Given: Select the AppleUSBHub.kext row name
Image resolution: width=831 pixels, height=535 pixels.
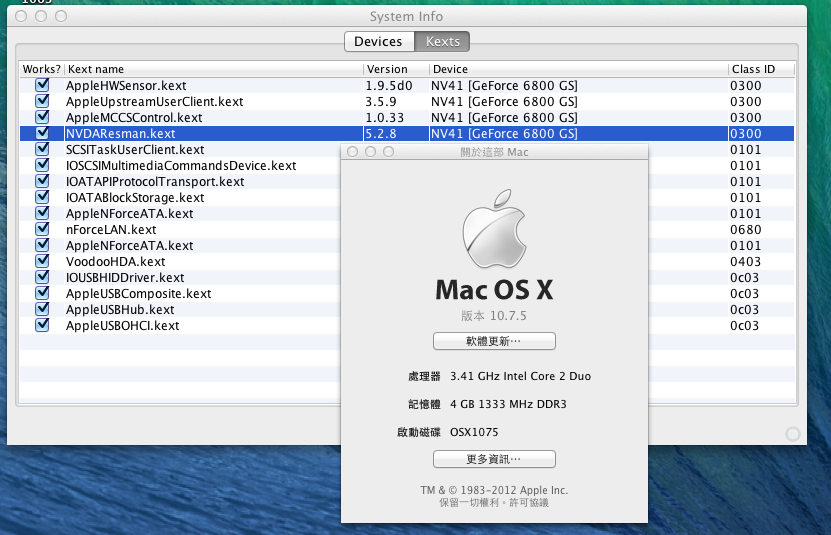Looking at the screenshot, I should [x=120, y=310].
